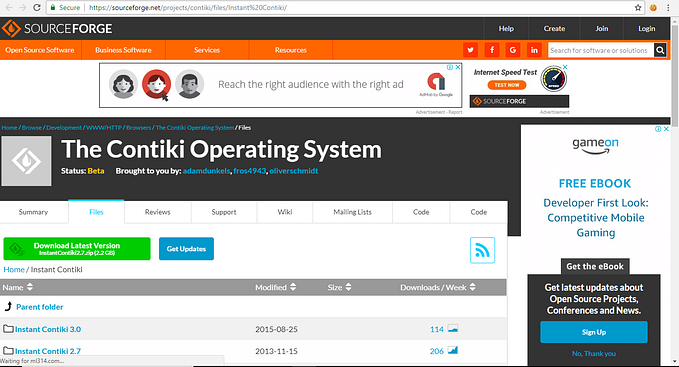Go back in browser history
Image resolution: width=679 pixels, height=367 pixels.
pos(9,7)
